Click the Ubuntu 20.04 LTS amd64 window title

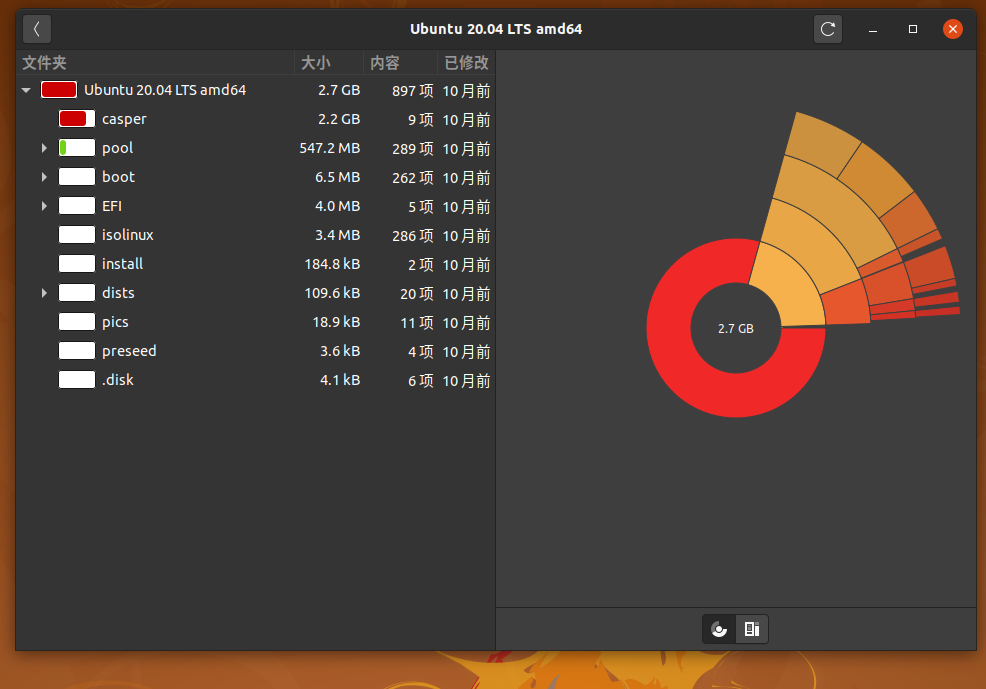[496, 29]
